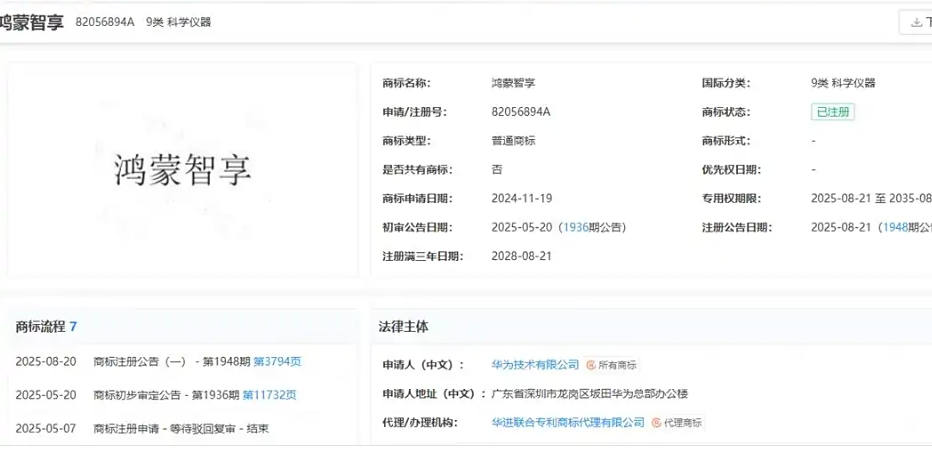Viewport: 932px width, 450px height.
Task: Click the 普通商标 trademark type value
Action: pyautogui.click(x=514, y=141)
